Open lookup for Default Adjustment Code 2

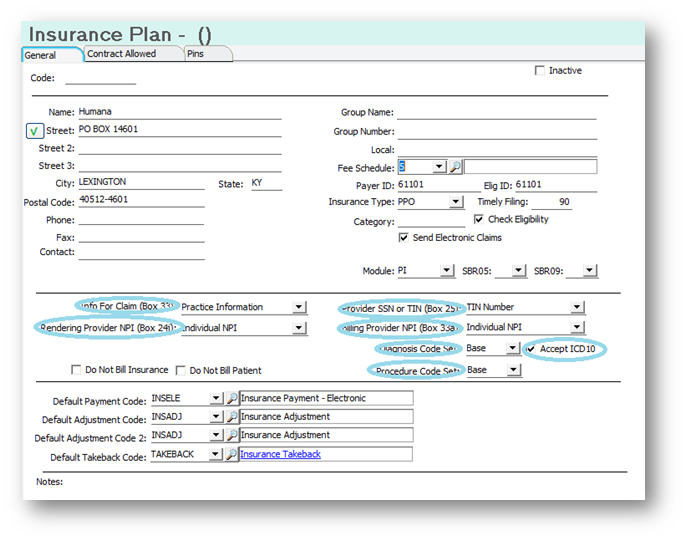[x=231, y=436]
